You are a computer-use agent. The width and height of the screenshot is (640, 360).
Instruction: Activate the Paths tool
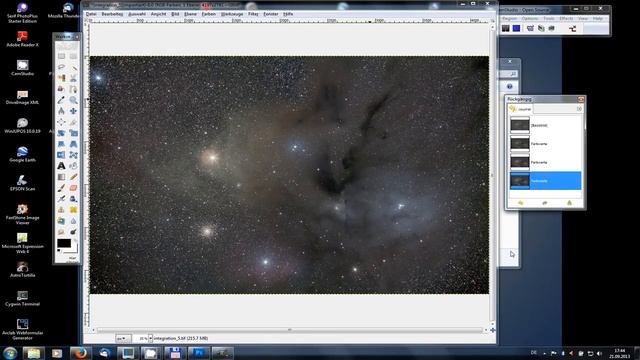[73, 89]
